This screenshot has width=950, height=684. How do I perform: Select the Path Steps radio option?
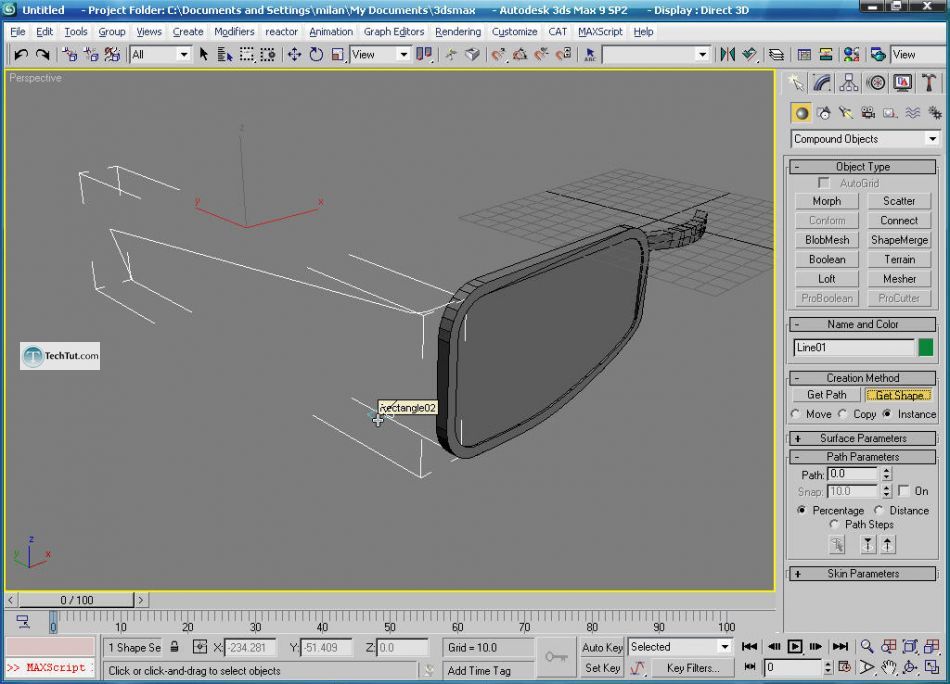click(834, 524)
